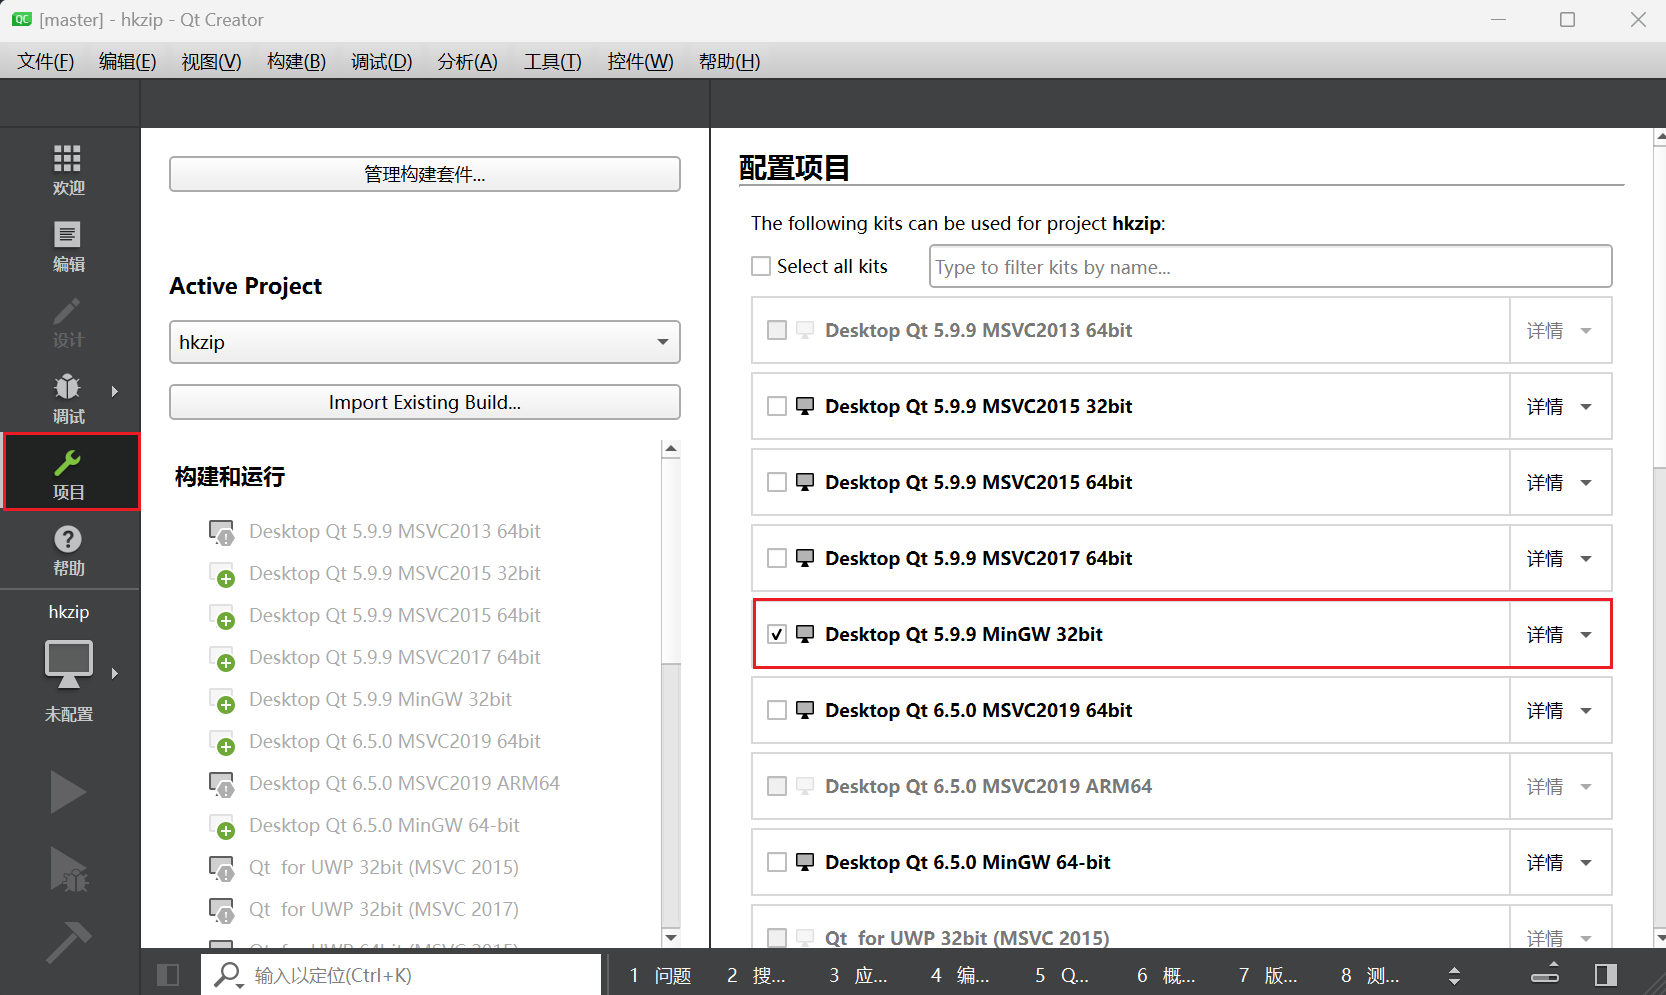Open the 编辑(E) menu
This screenshot has width=1666, height=995.
tap(128, 62)
